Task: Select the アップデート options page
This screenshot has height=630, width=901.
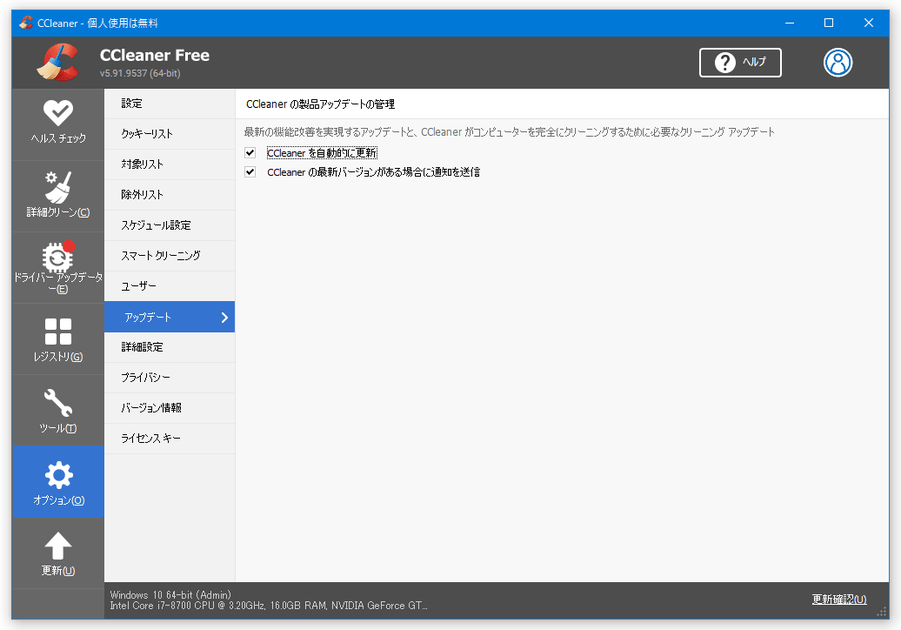Action: click(170, 317)
